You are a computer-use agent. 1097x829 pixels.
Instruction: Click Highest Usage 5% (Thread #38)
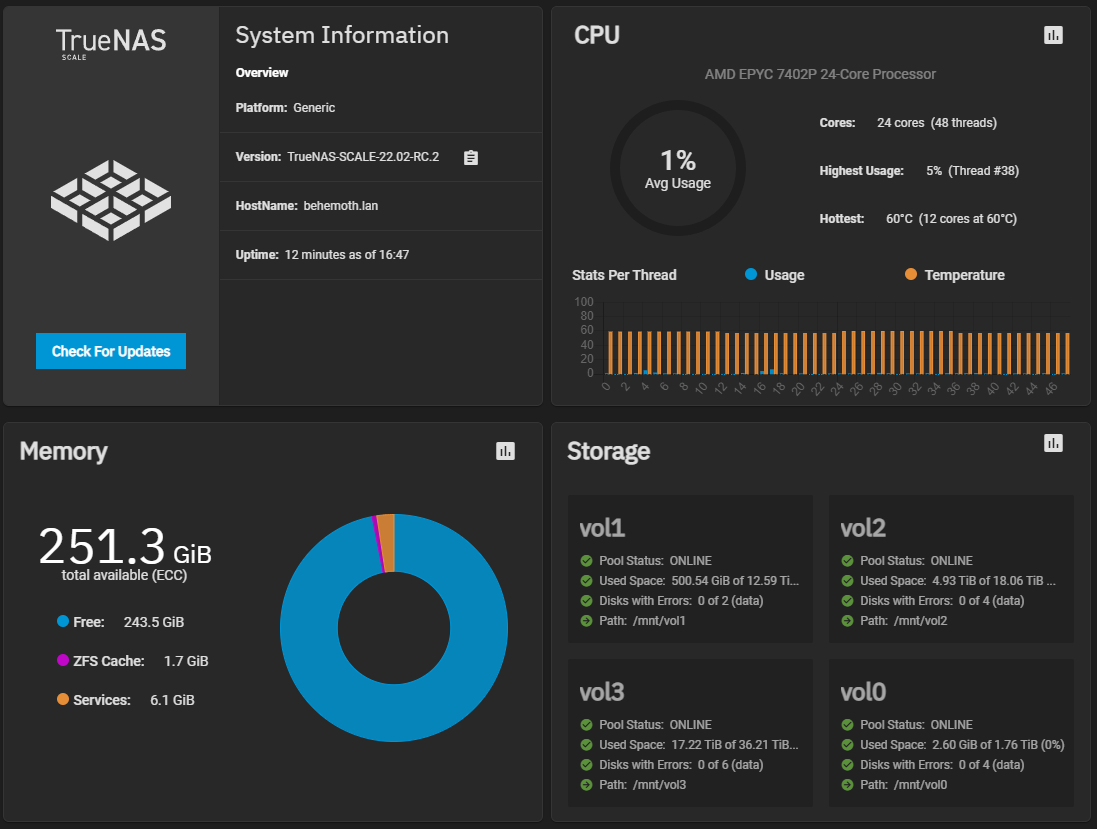[x=919, y=171]
